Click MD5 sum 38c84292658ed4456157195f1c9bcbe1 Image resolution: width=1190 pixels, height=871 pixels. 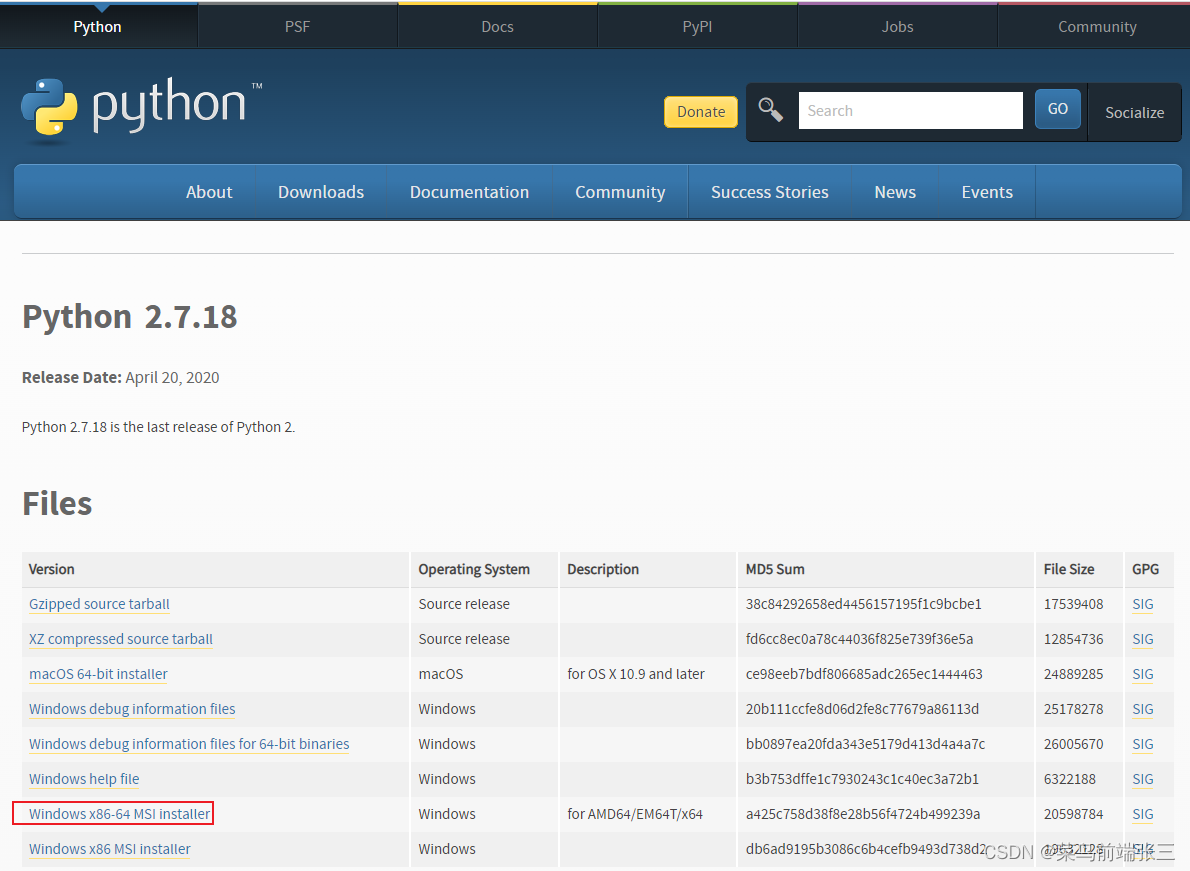864,604
